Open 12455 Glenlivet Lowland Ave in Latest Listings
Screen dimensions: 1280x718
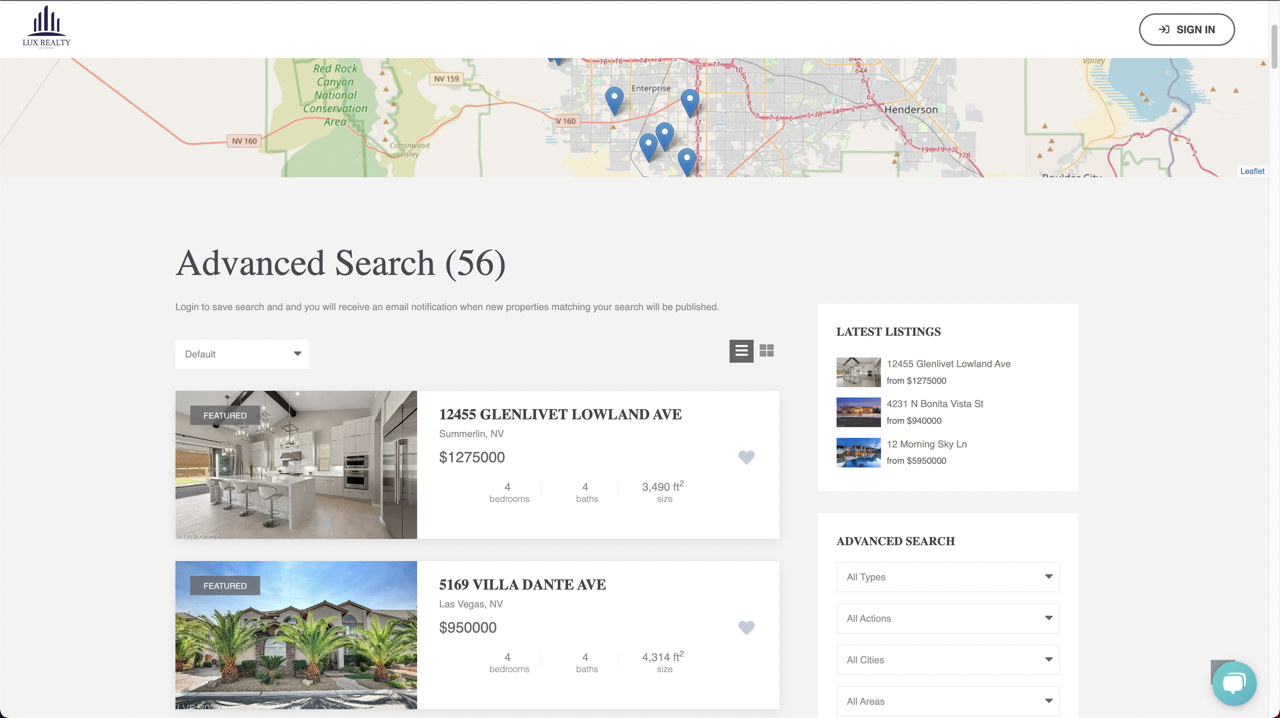coord(948,364)
